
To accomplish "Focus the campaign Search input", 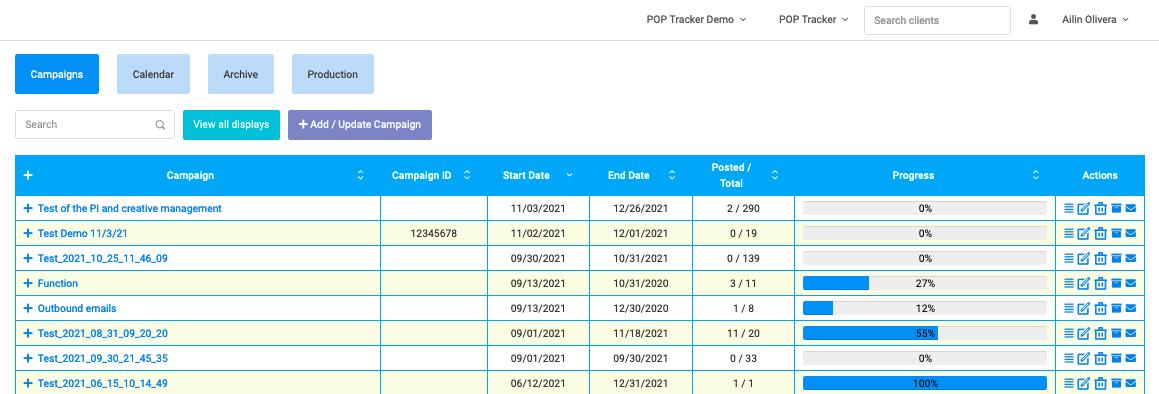I will (95, 125).
